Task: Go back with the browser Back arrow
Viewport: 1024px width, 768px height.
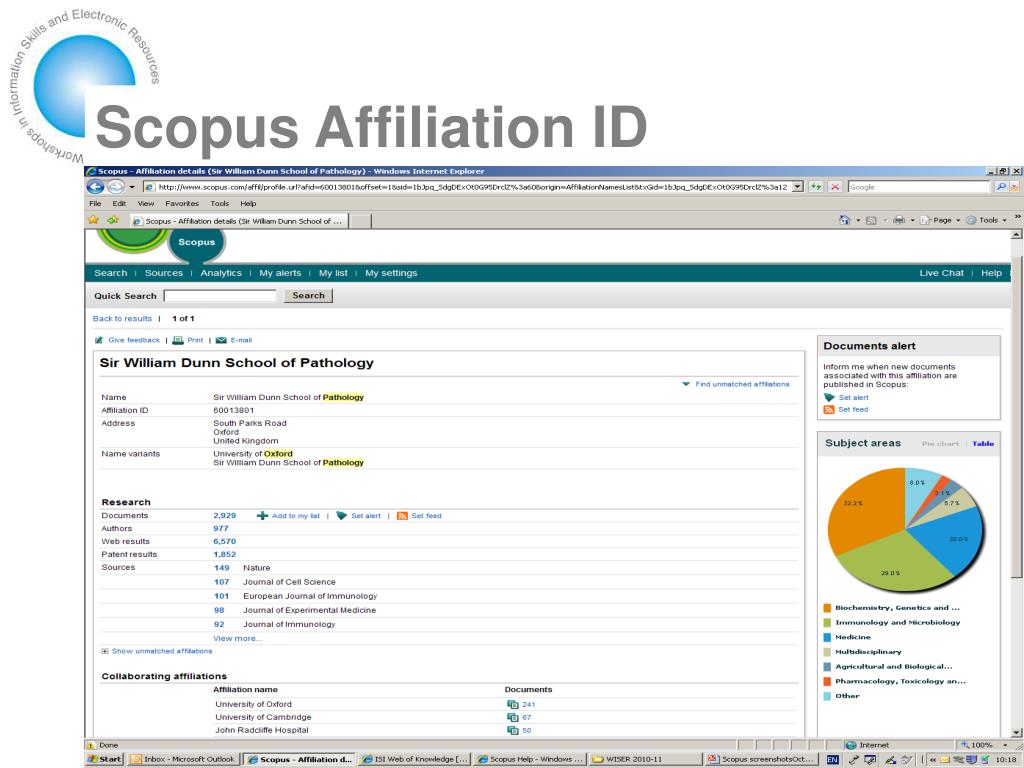Action: pyautogui.click(x=95, y=187)
